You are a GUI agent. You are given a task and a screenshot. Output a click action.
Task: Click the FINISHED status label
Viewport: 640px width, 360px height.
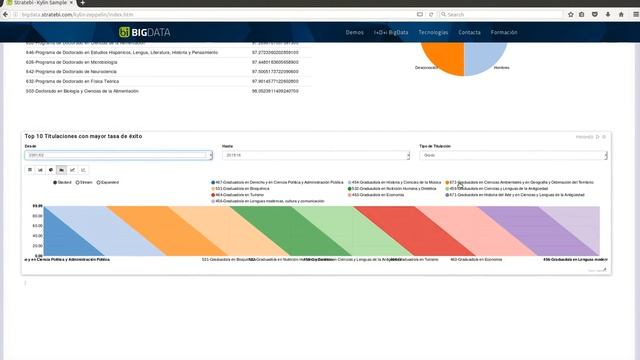point(584,137)
